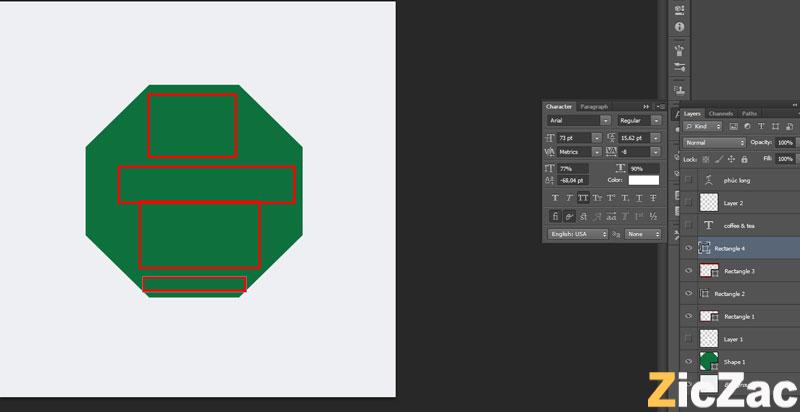Switch to the Paragraph tab
Screen dimensions: 800x412
594,106
